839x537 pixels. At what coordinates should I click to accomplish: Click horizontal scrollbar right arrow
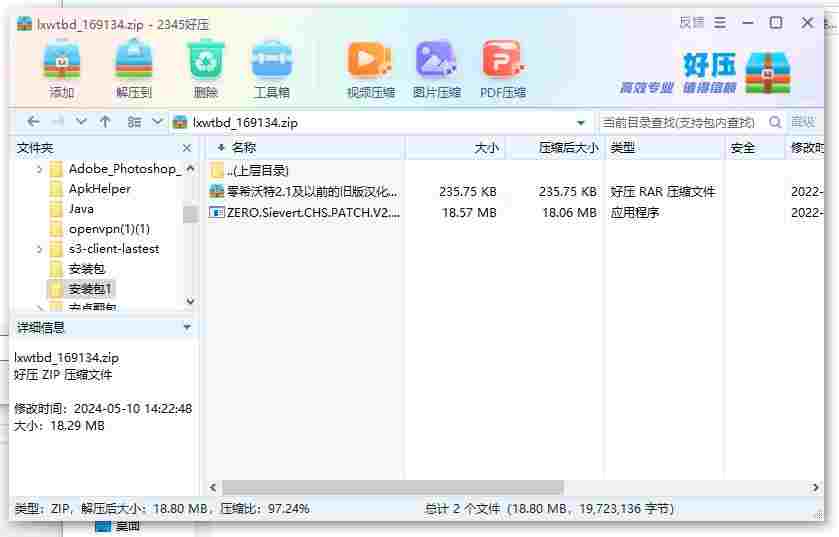pos(815,487)
